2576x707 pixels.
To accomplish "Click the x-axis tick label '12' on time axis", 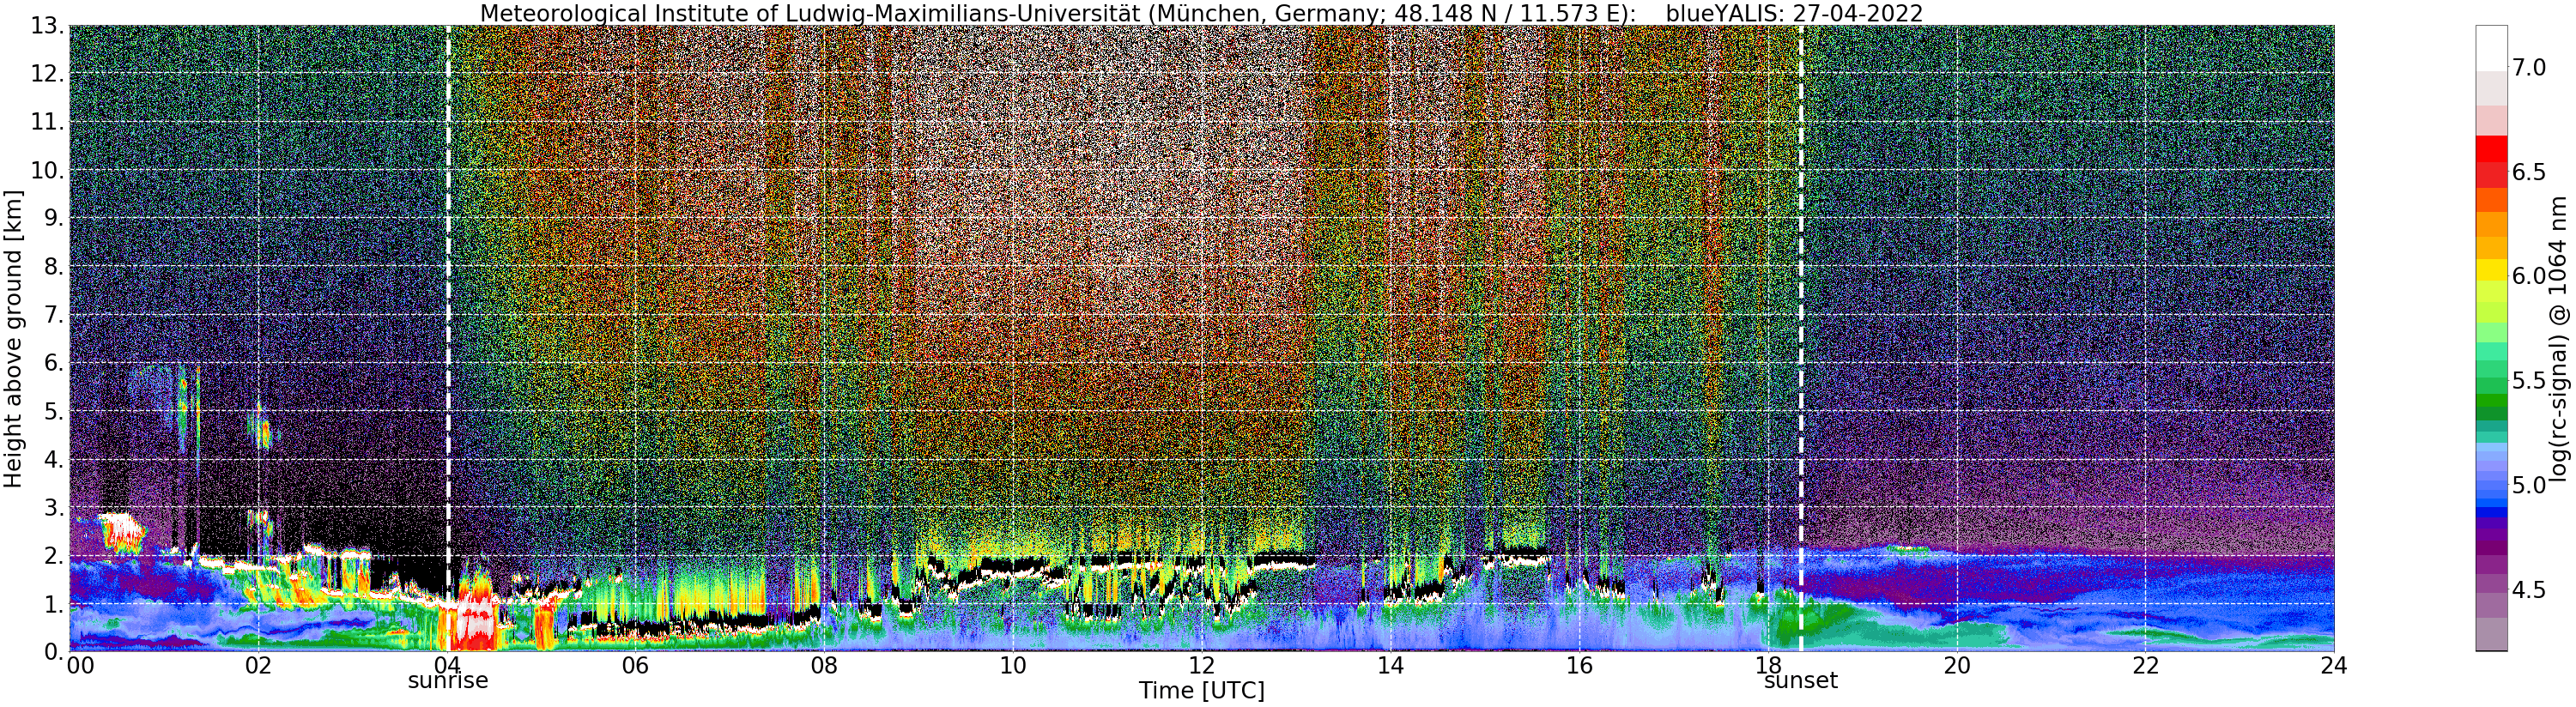I will coord(1202,666).
